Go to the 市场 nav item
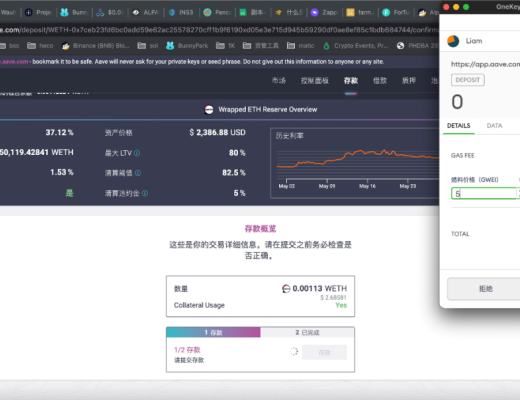This screenshot has width=520, height=400. coord(279,80)
